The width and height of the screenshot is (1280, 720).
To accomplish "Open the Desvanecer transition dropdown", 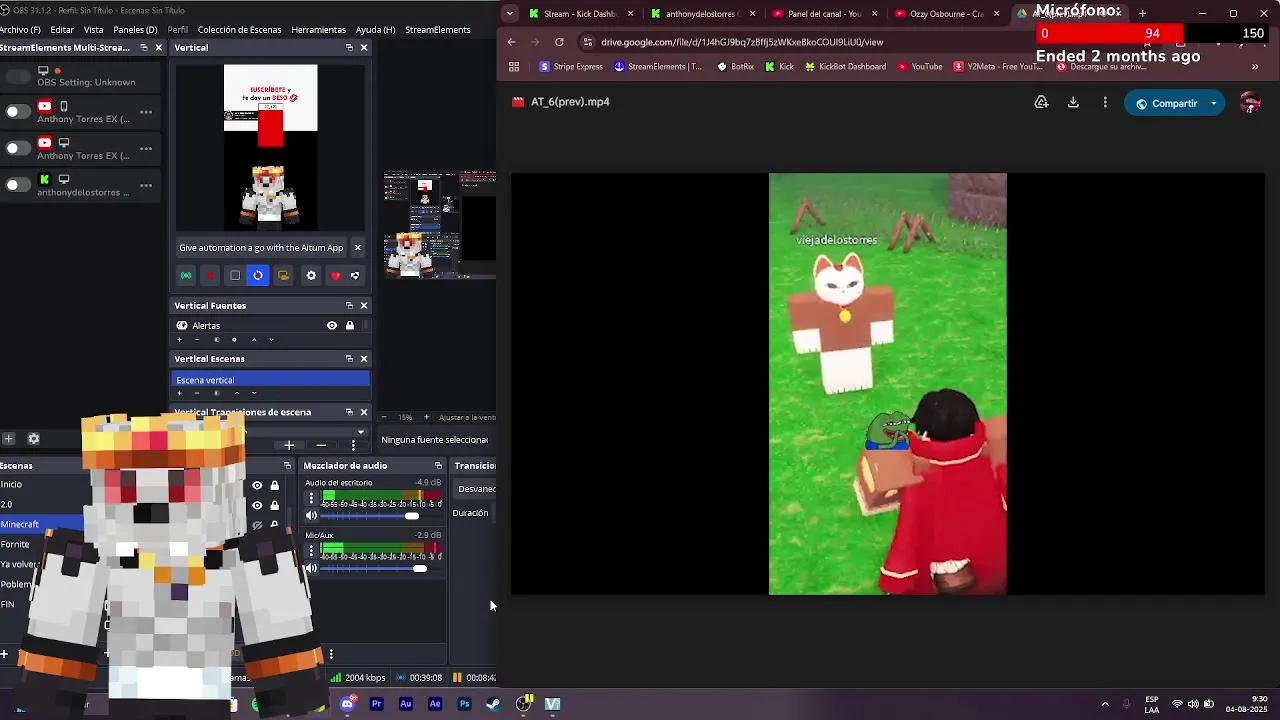I will pos(475,489).
